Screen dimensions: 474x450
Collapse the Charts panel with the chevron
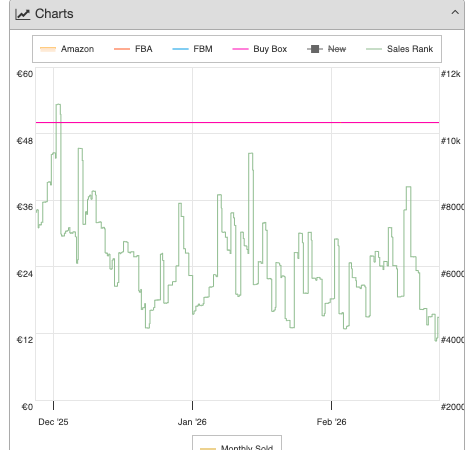pyautogui.click(x=455, y=13)
